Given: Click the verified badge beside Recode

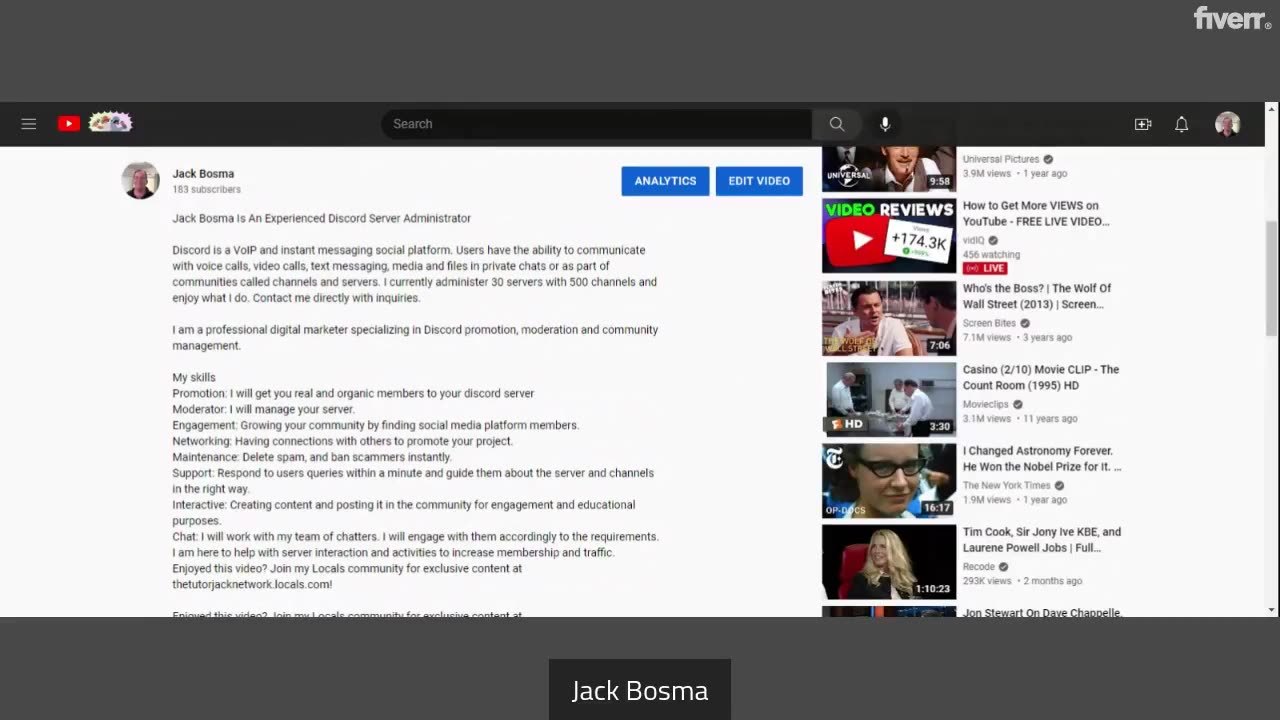Looking at the screenshot, I should 1004,566.
